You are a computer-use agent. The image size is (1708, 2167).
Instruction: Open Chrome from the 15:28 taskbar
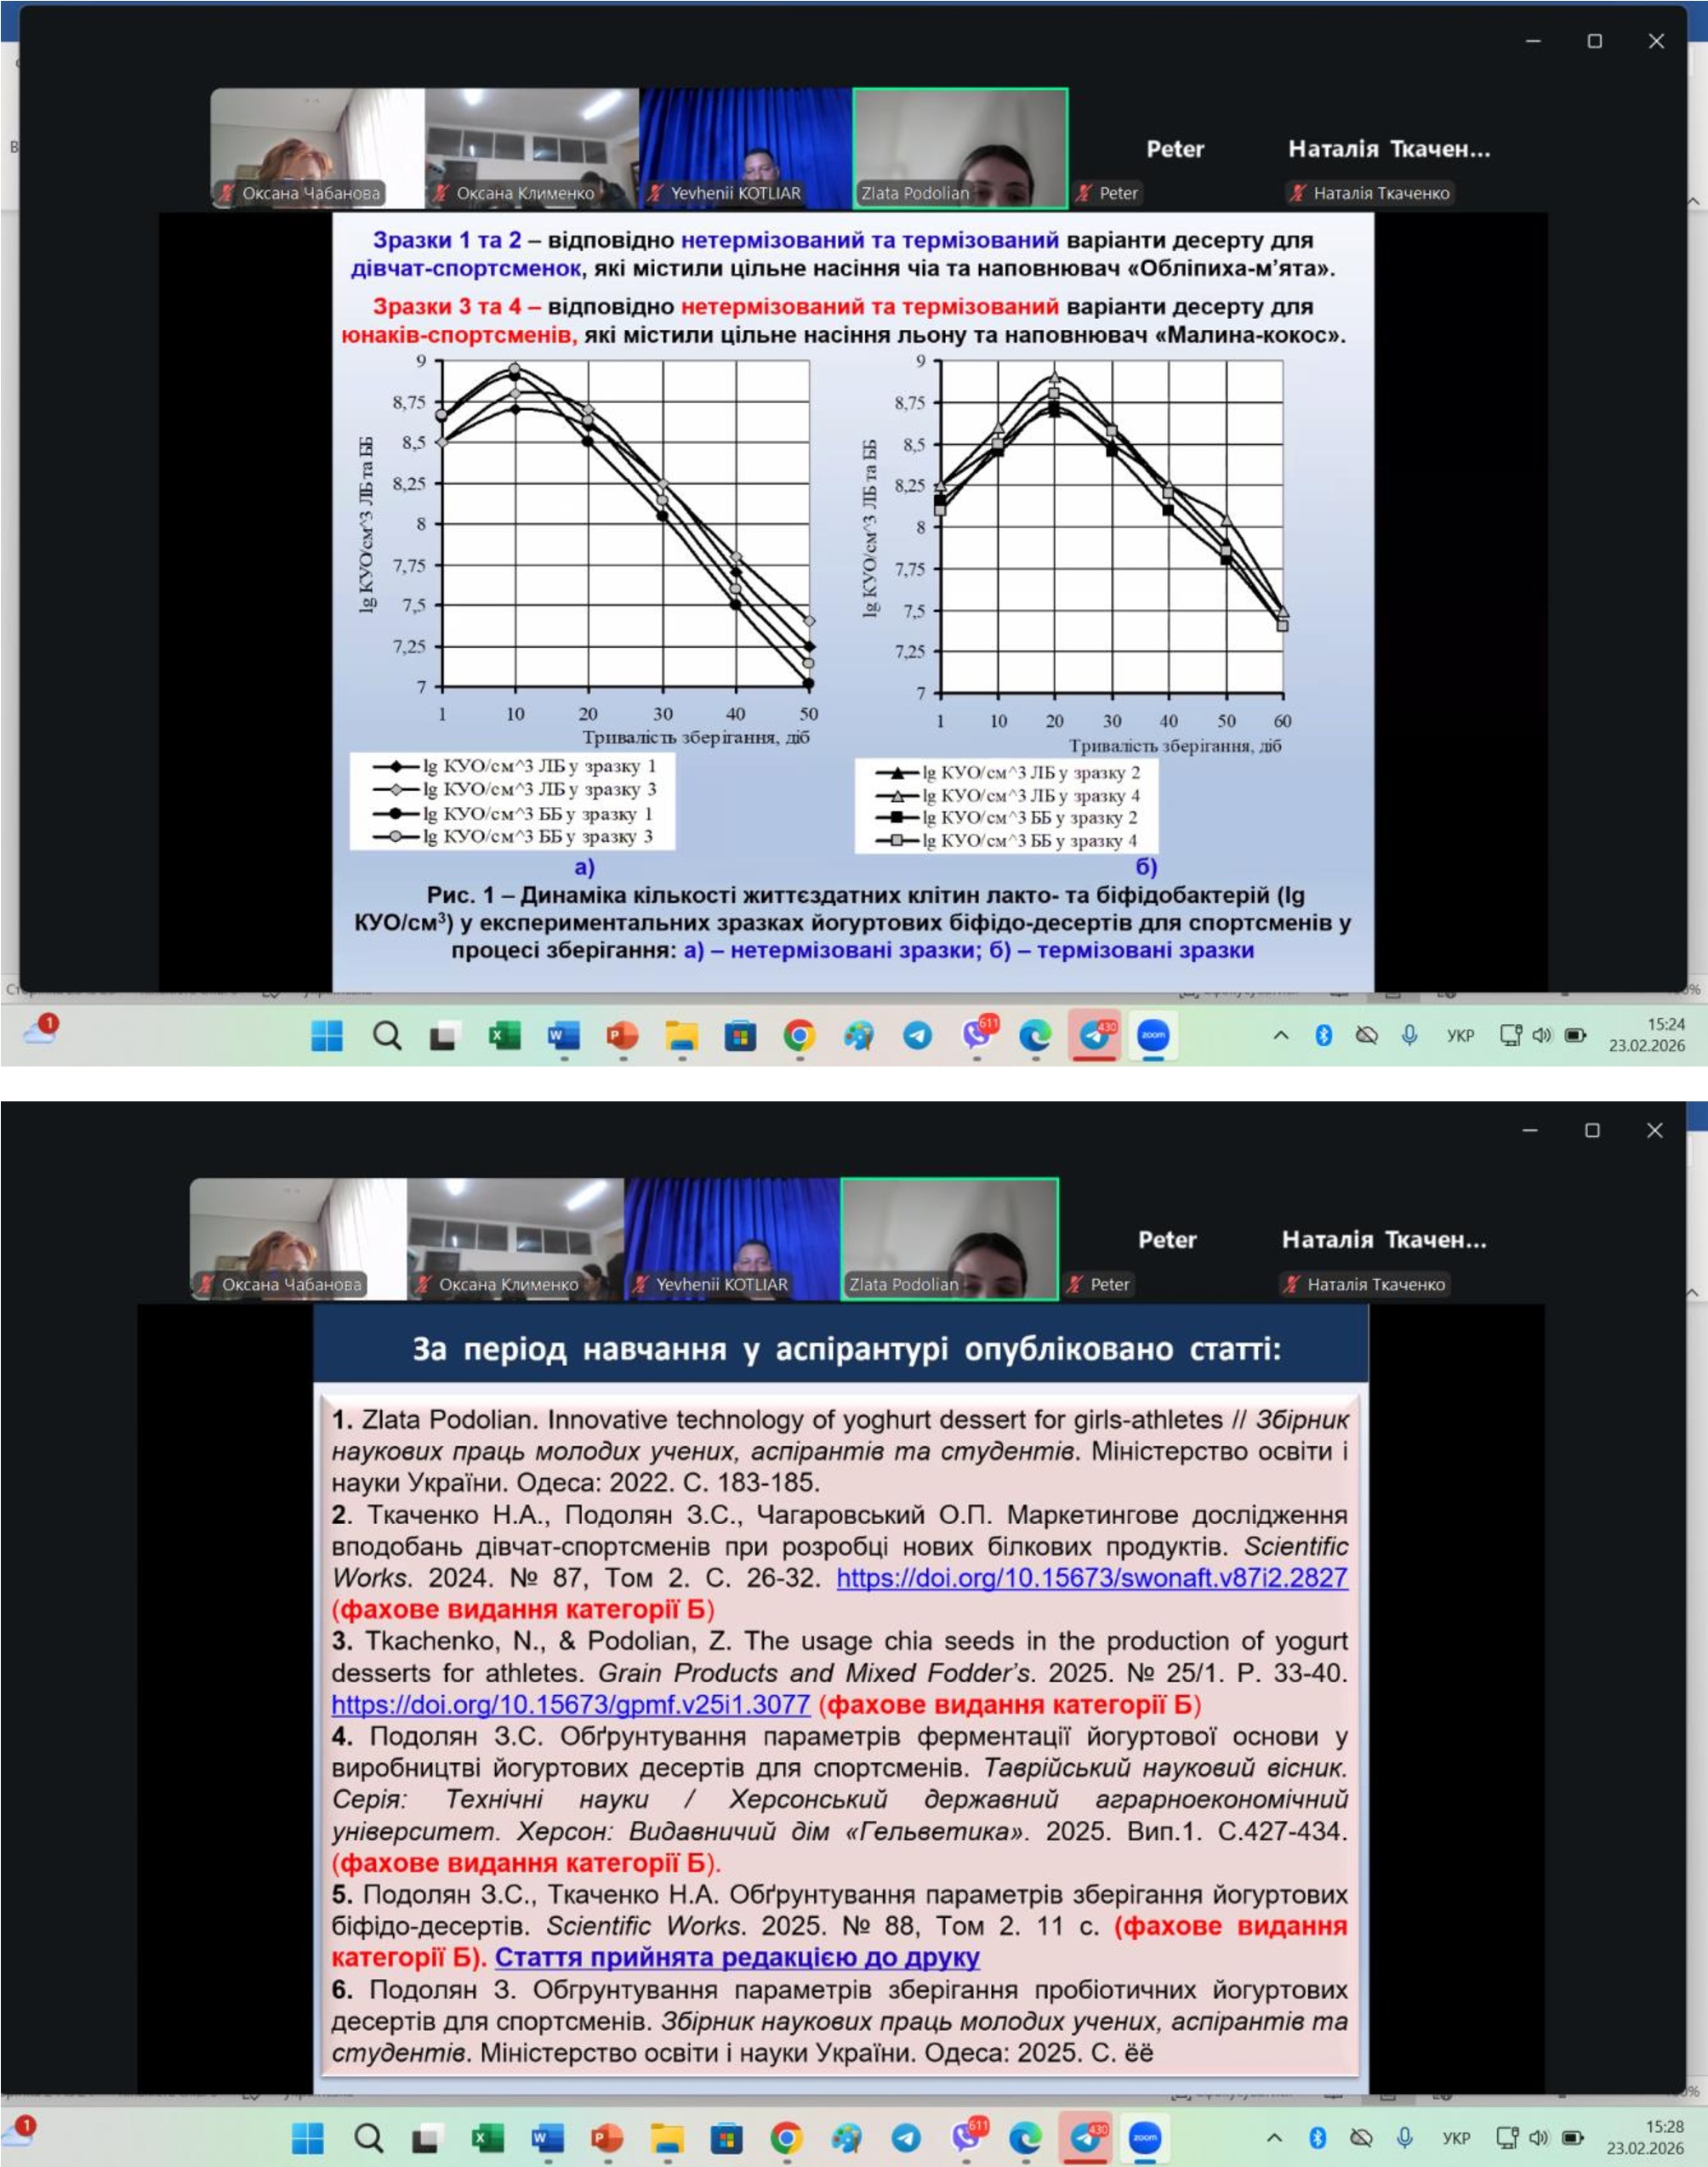pyautogui.click(x=786, y=2138)
